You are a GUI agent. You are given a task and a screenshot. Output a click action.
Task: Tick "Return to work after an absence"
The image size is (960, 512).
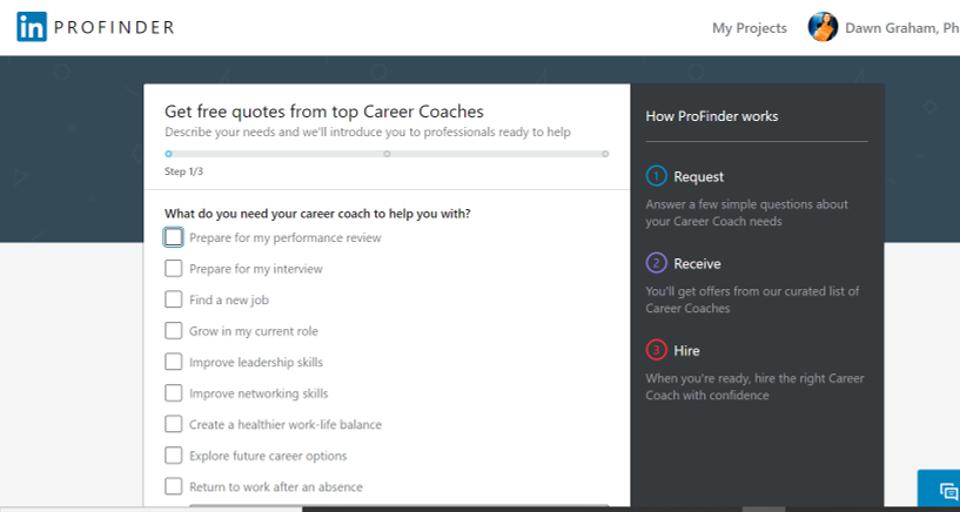(174, 486)
